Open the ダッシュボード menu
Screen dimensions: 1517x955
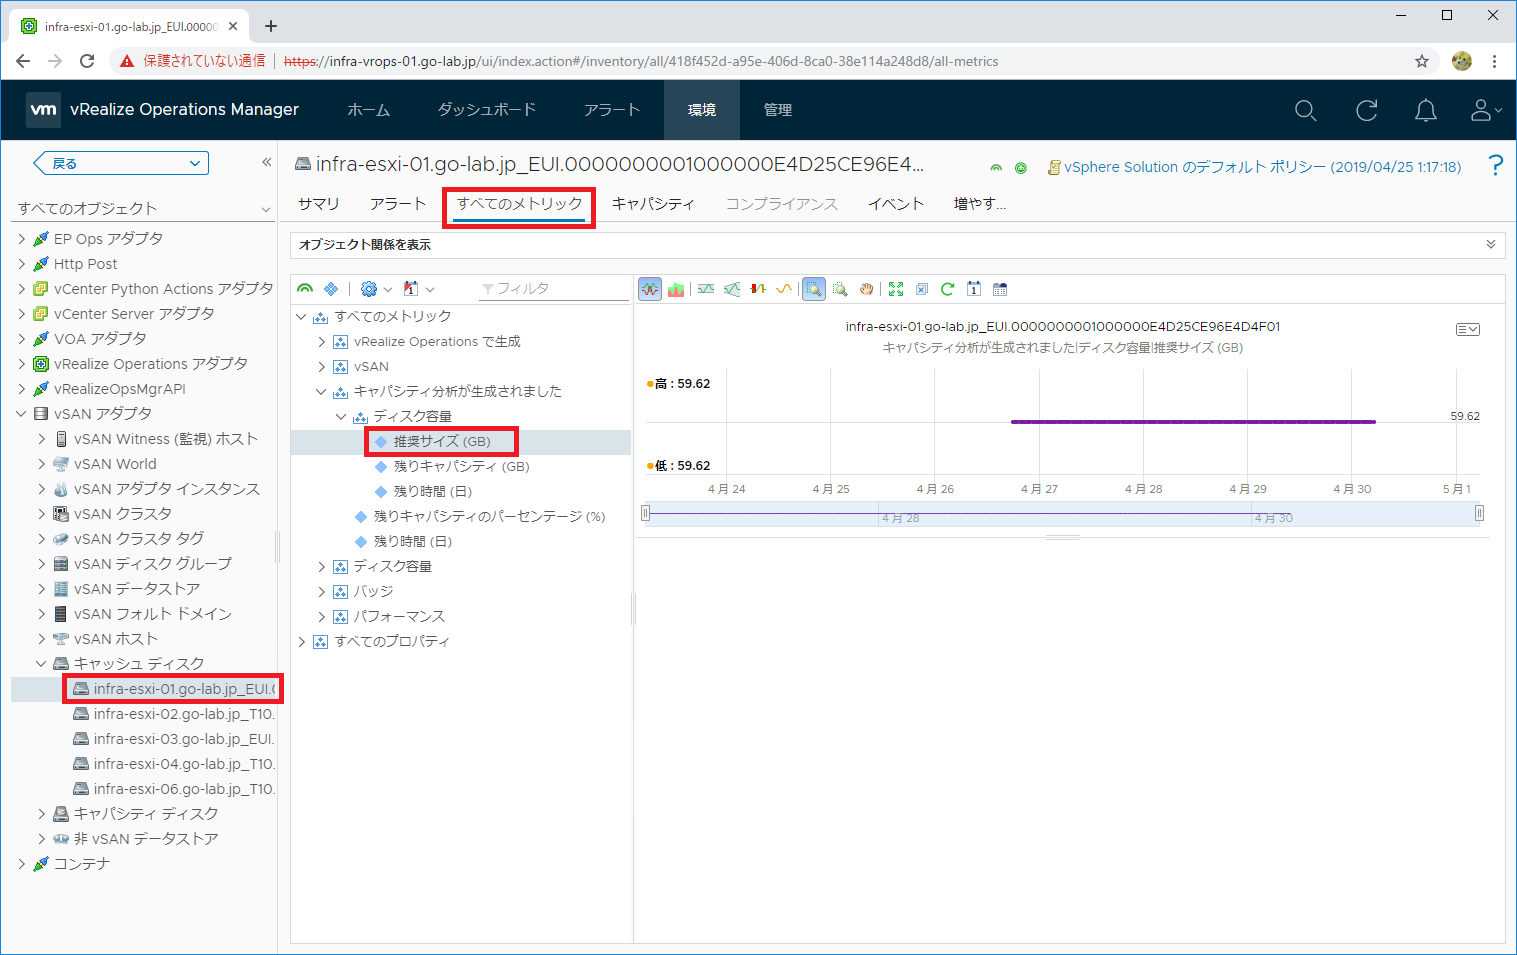tap(487, 110)
